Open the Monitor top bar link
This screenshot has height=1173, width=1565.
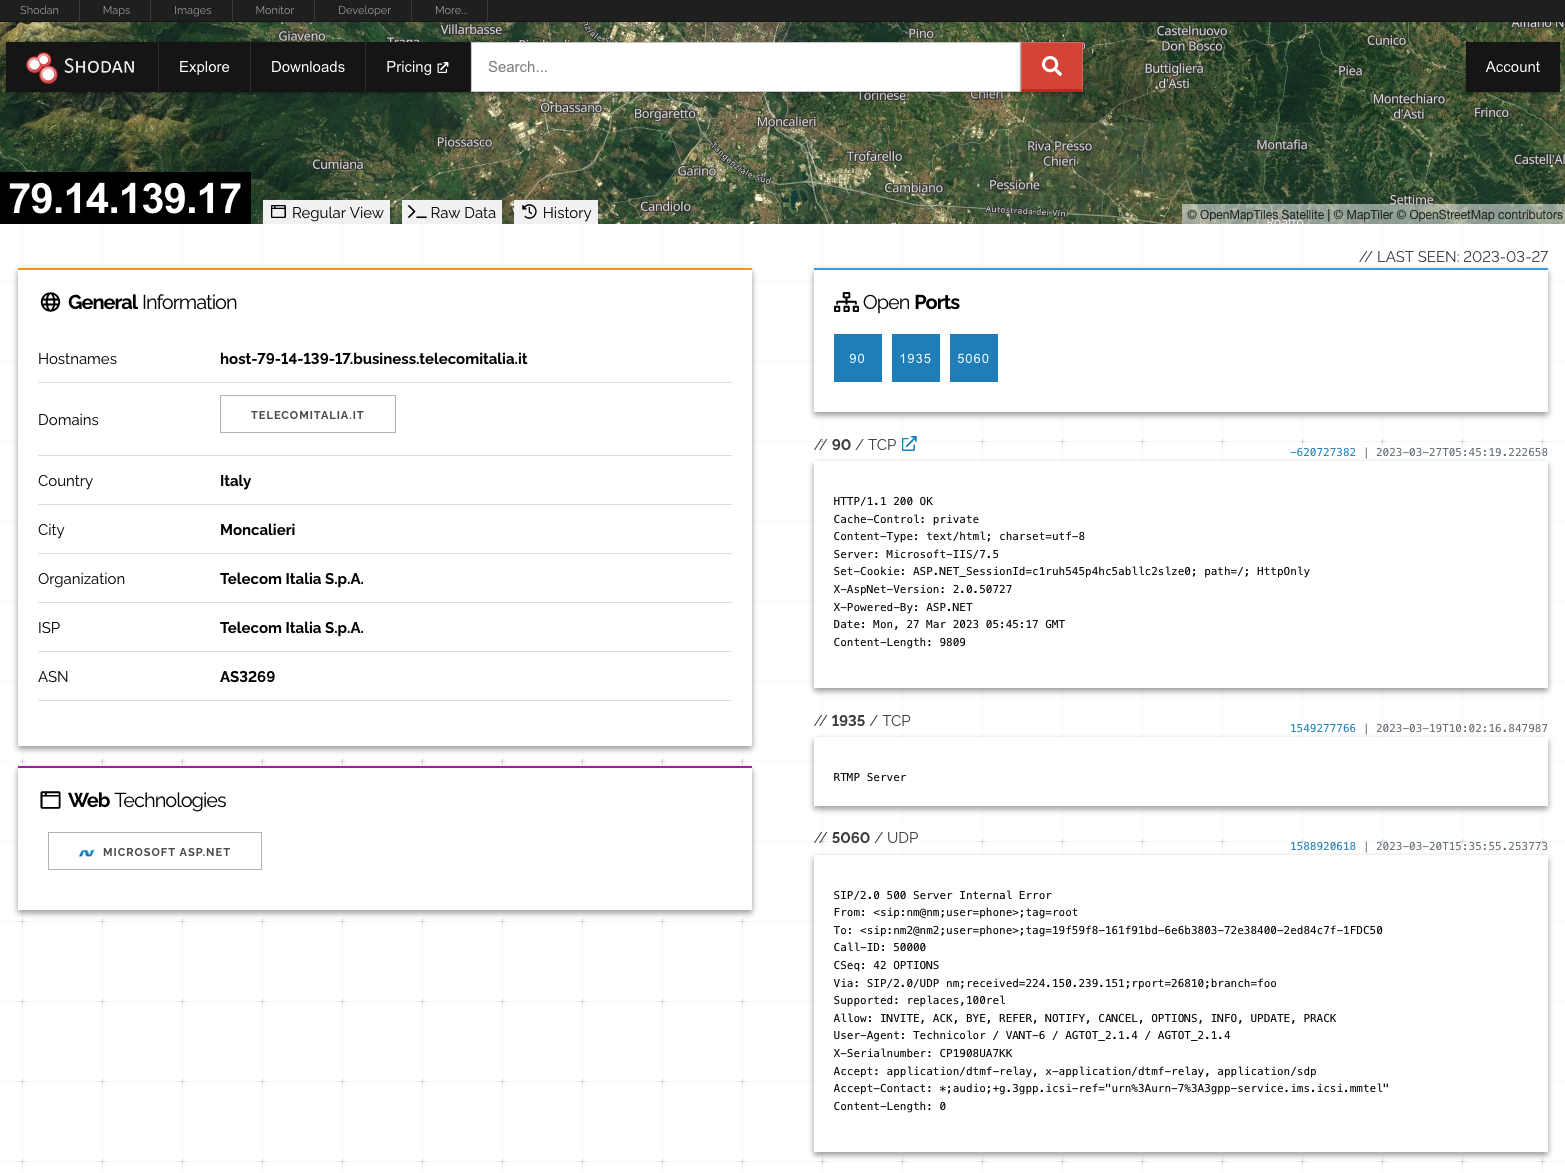(274, 10)
